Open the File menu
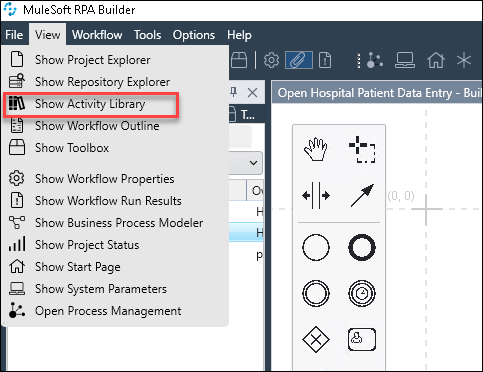The image size is (483, 372). coord(14,35)
